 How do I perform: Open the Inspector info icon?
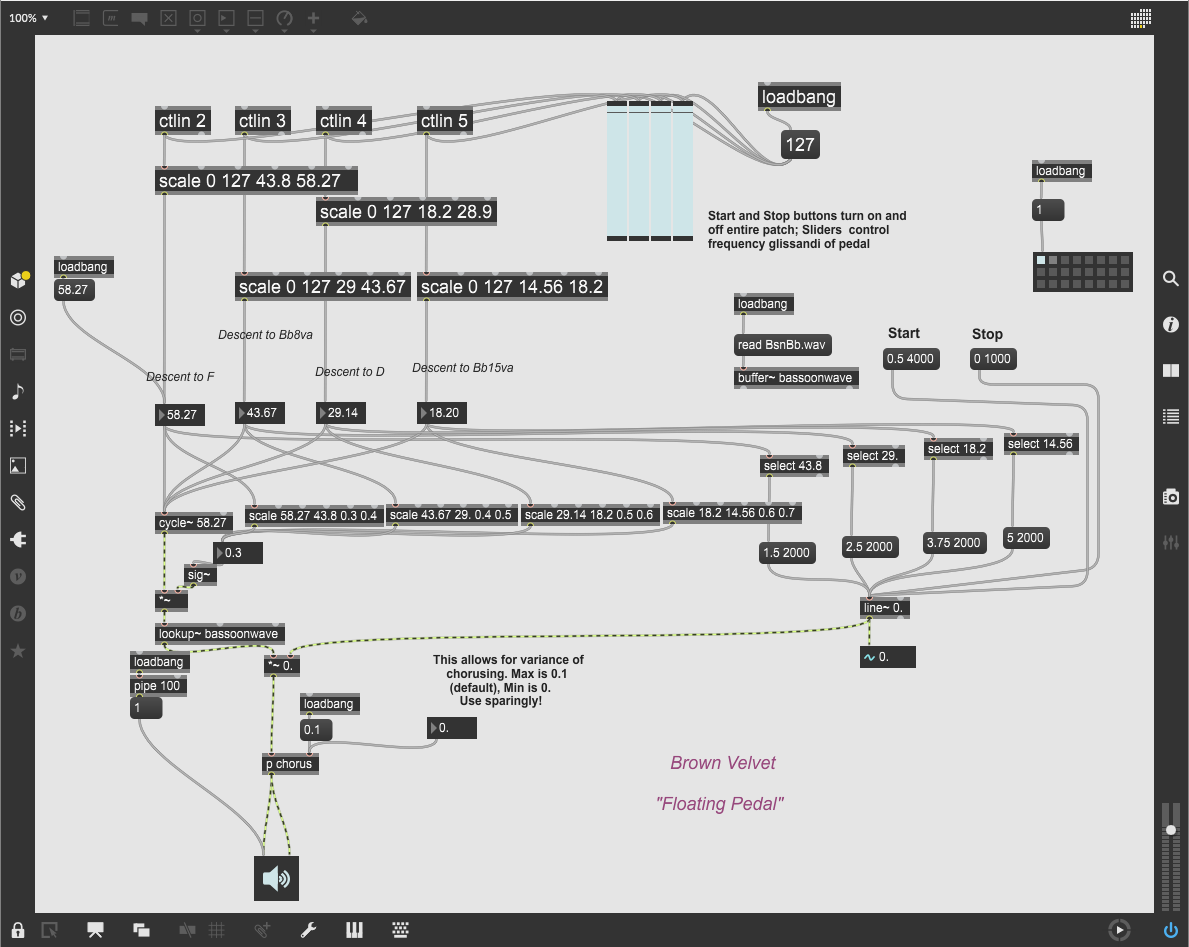[x=1171, y=325]
